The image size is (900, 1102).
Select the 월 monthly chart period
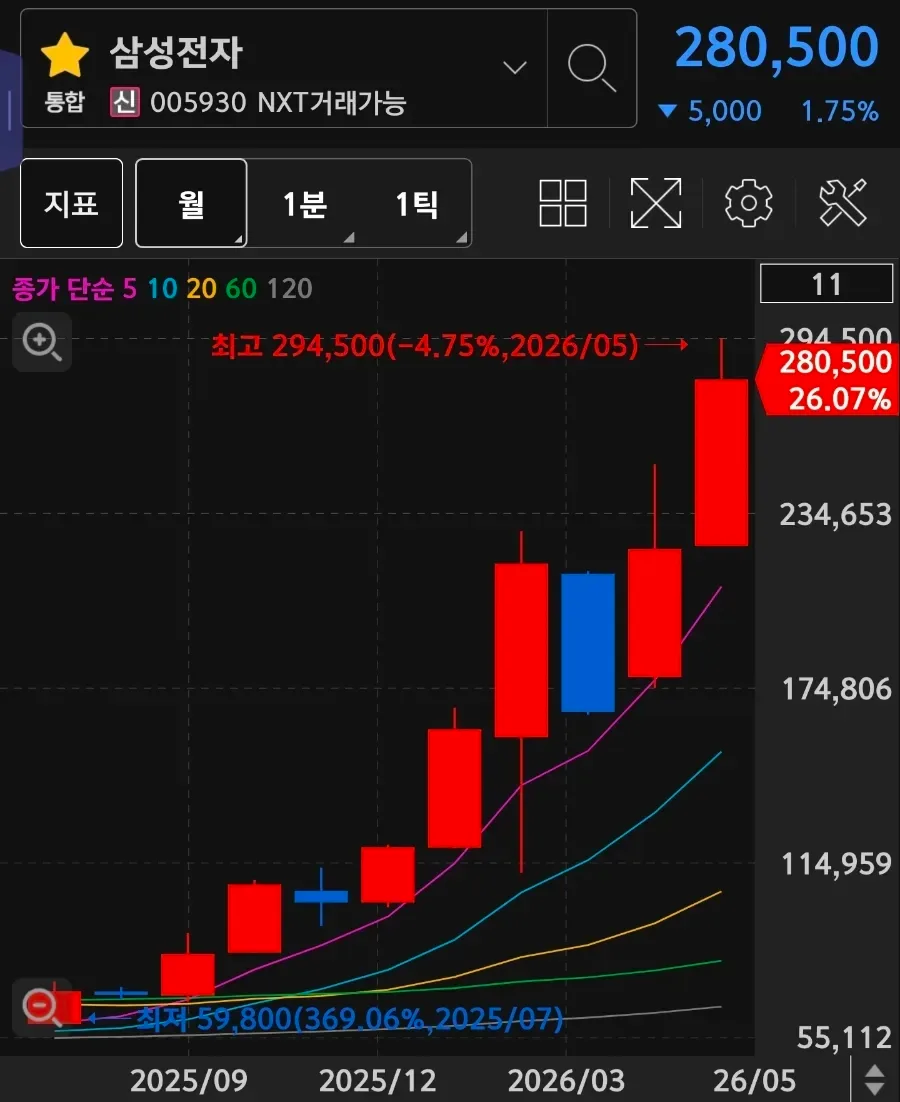coord(191,203)
